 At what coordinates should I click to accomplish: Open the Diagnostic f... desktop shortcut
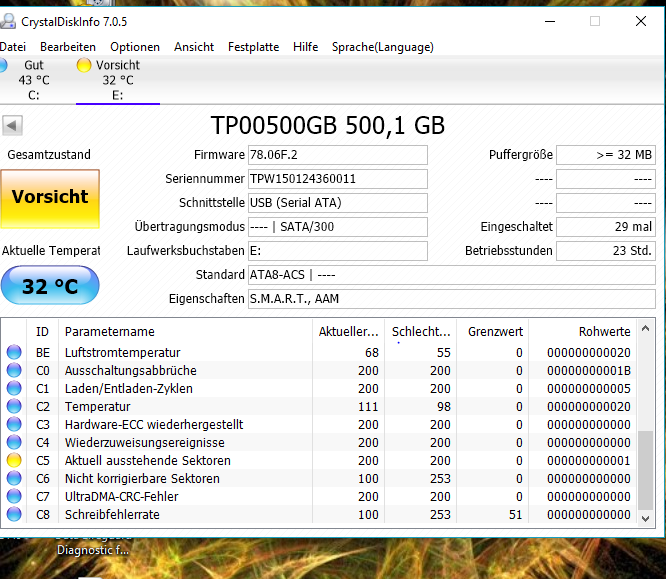[x=93, y=550]
